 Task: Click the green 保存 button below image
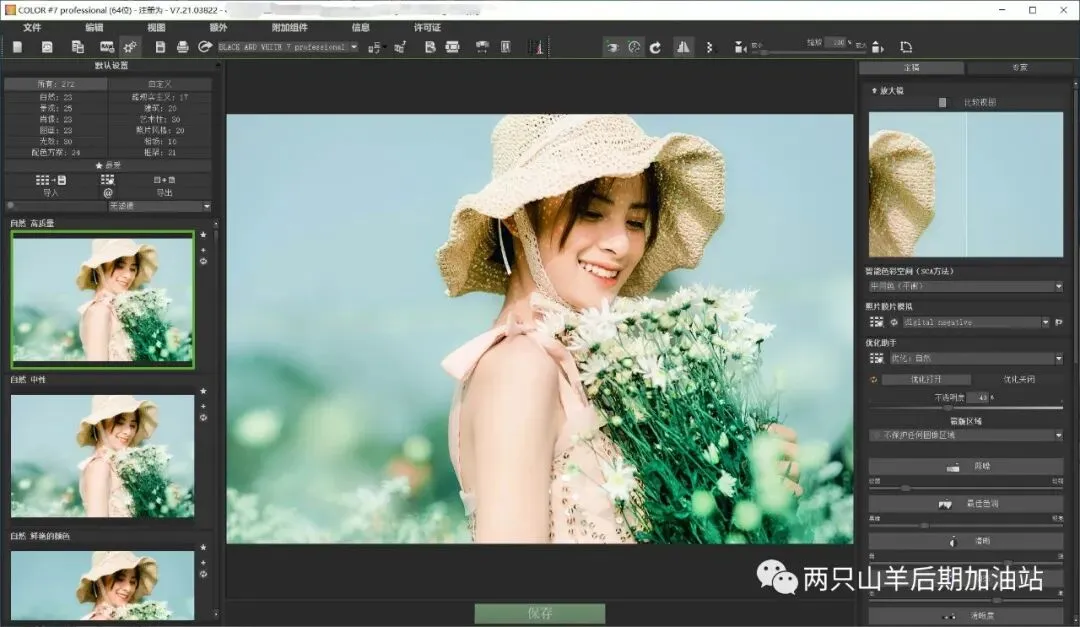(540, 613)
